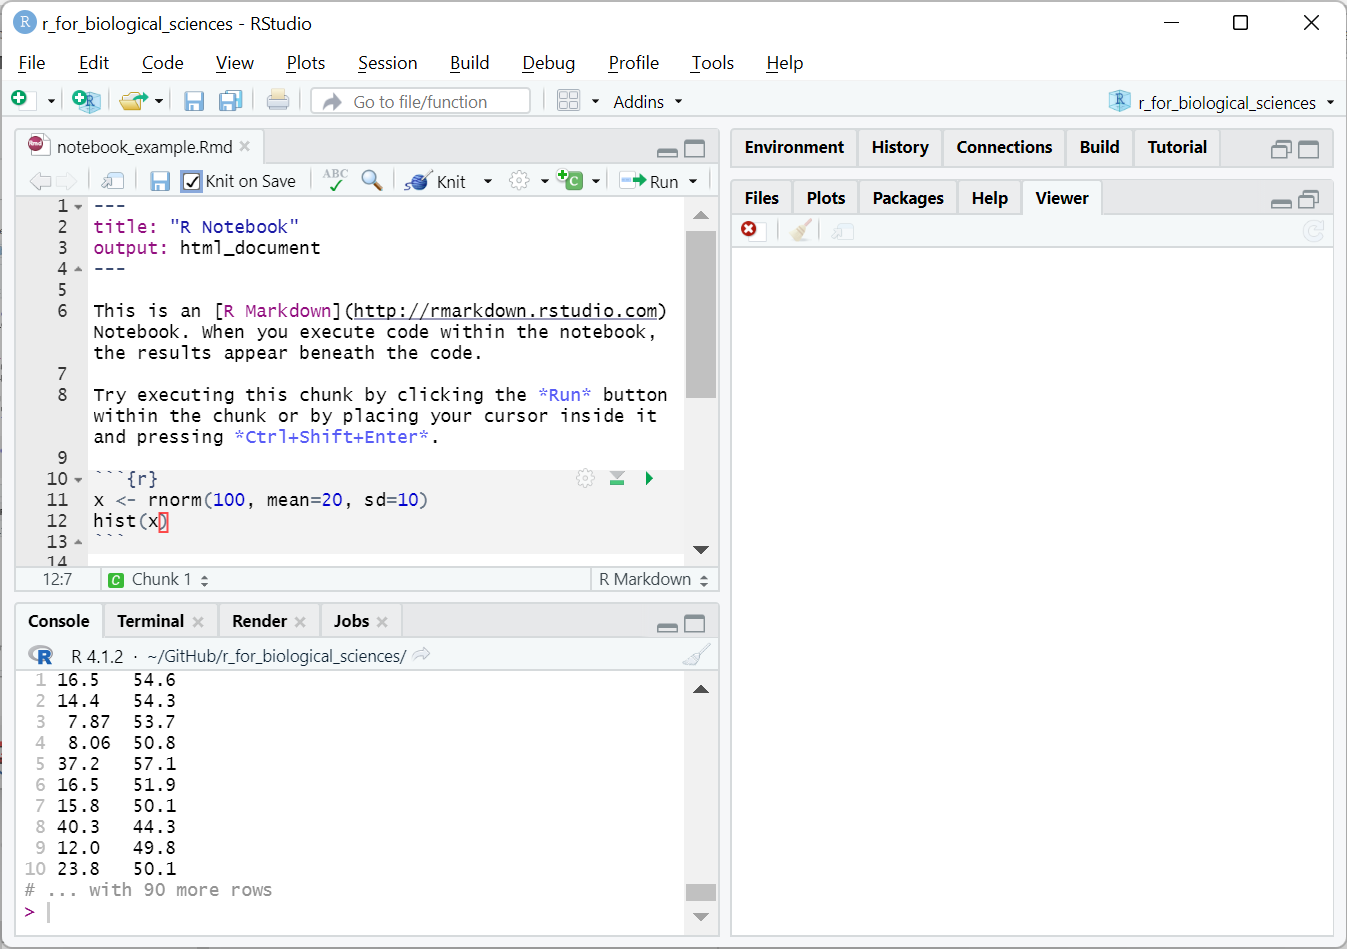Open the Addins dropdown
Viewport: 1347px width, 949px height.
tap(647, 102)
